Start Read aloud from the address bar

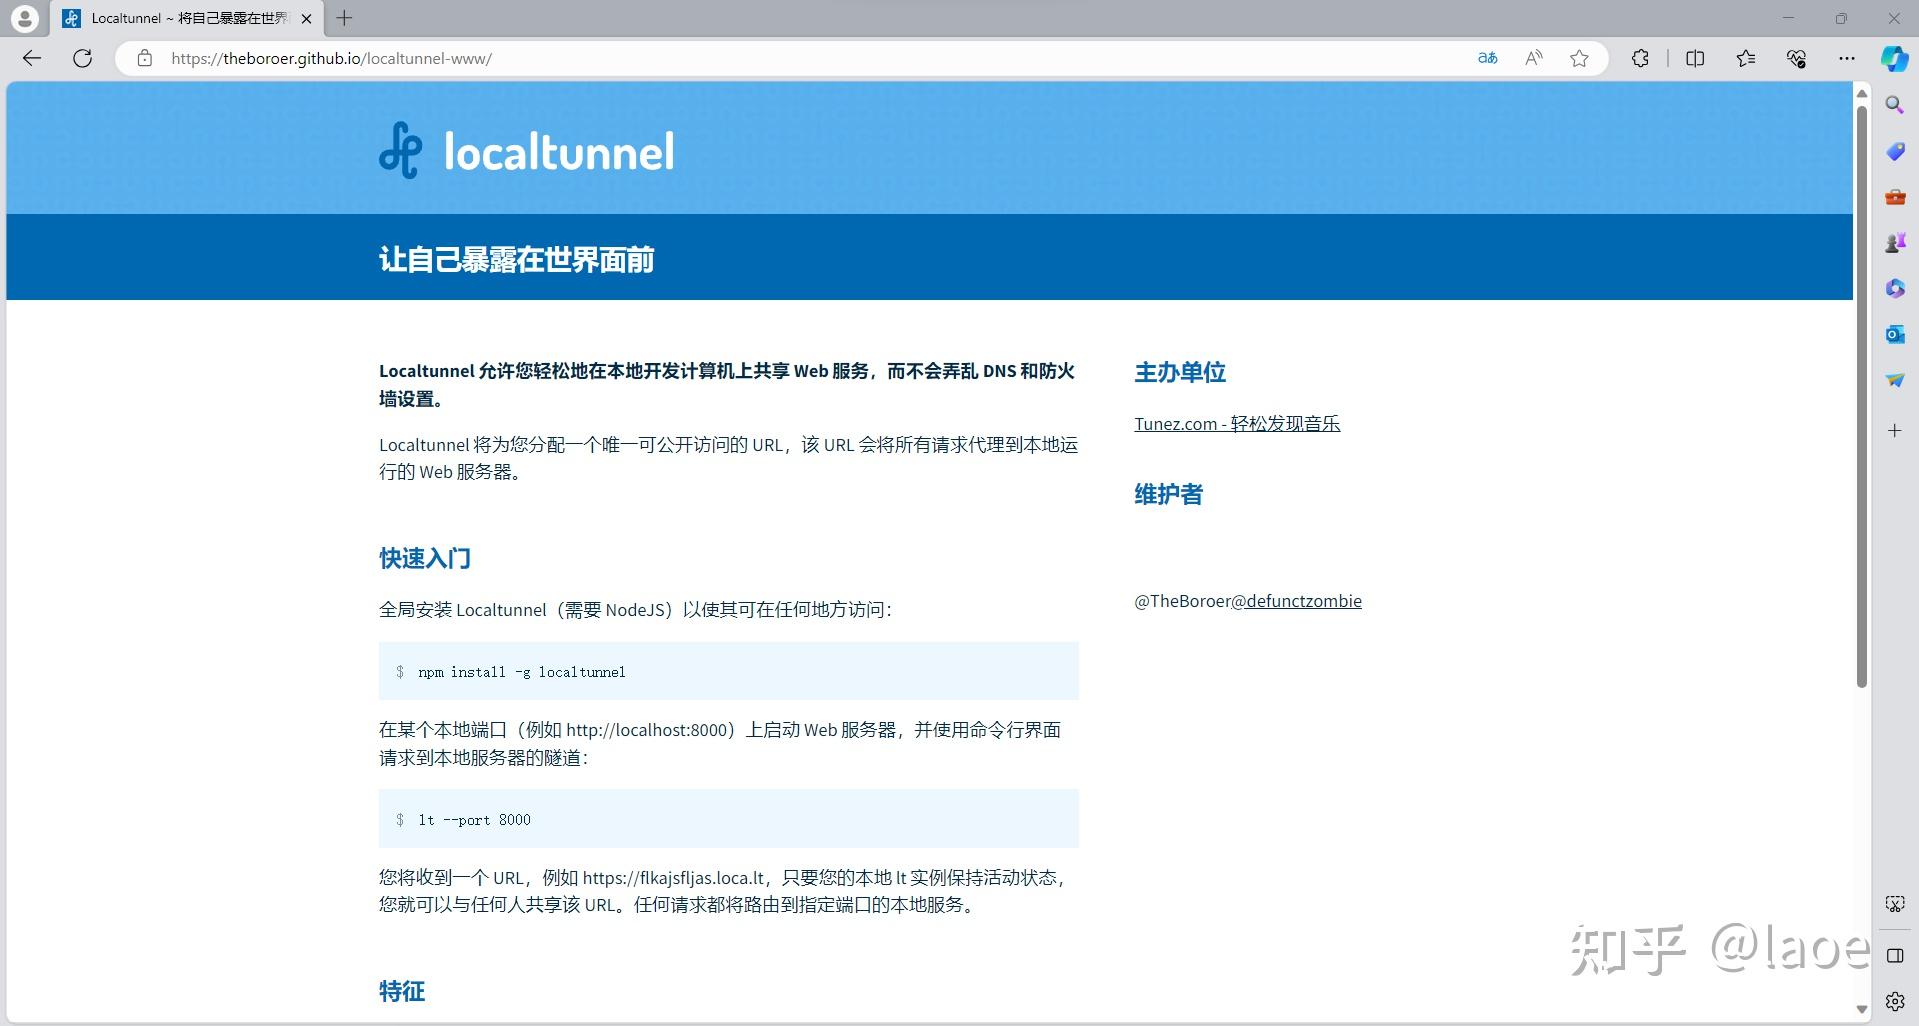(x=1533, y=58)
